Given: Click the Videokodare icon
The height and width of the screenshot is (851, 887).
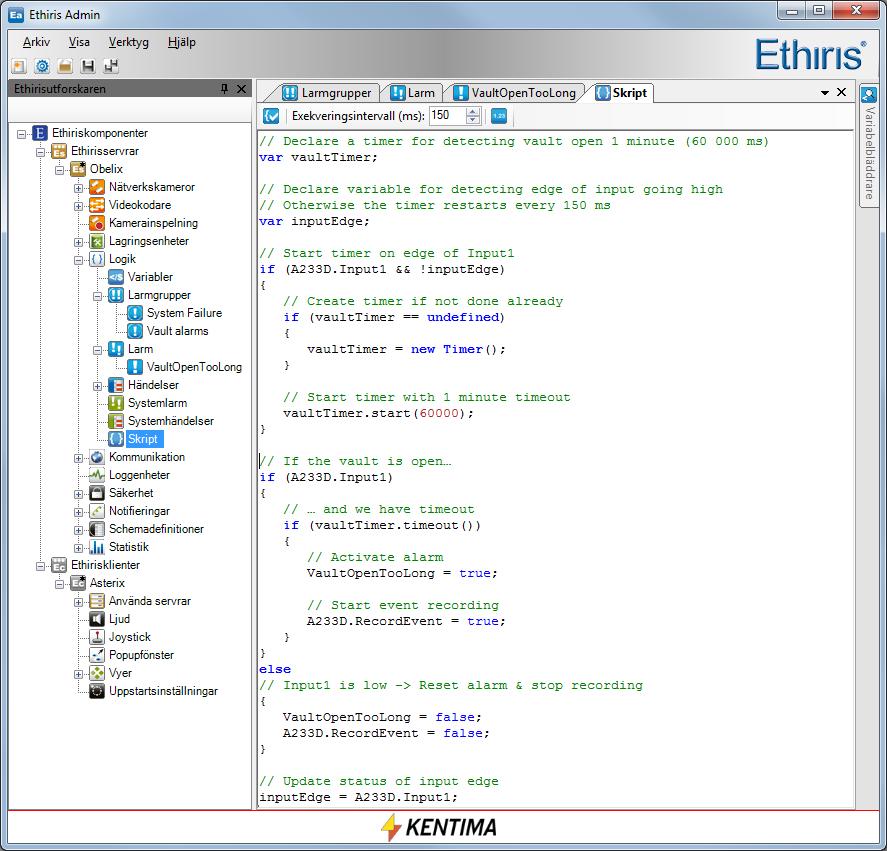Looking at the screenshot, I should 97,205.
